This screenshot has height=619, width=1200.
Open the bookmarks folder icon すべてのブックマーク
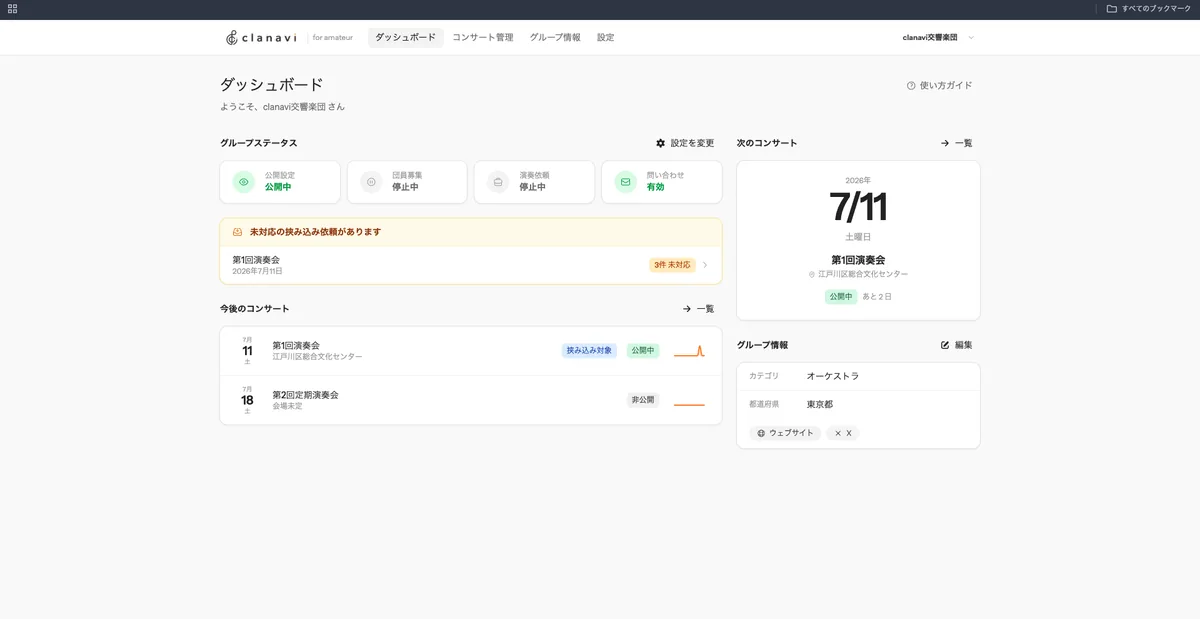(x=1112, y=8)
